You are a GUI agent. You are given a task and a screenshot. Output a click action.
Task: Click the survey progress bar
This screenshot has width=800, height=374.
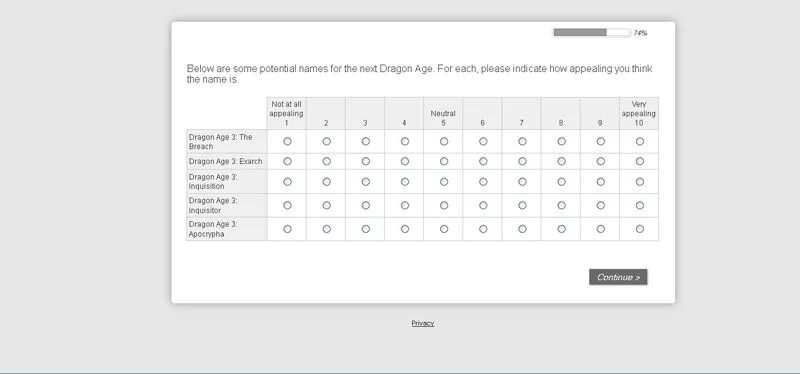[592, 33]
